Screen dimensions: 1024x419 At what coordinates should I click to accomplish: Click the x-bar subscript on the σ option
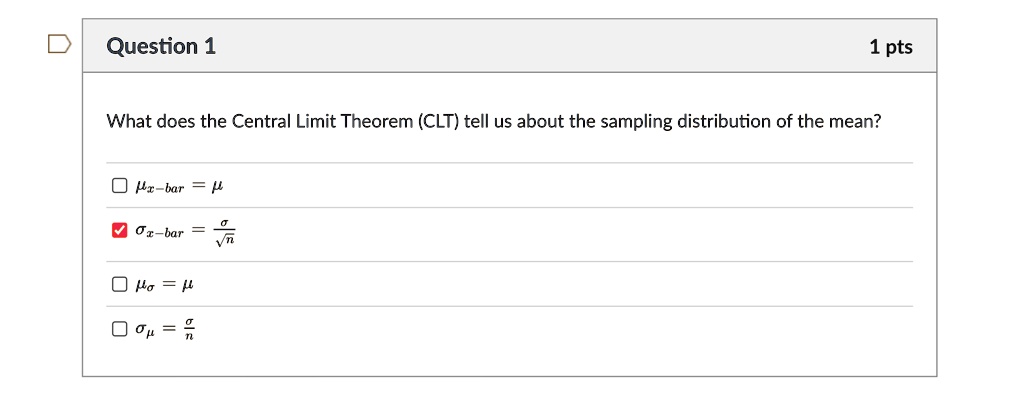coord(165,234)
